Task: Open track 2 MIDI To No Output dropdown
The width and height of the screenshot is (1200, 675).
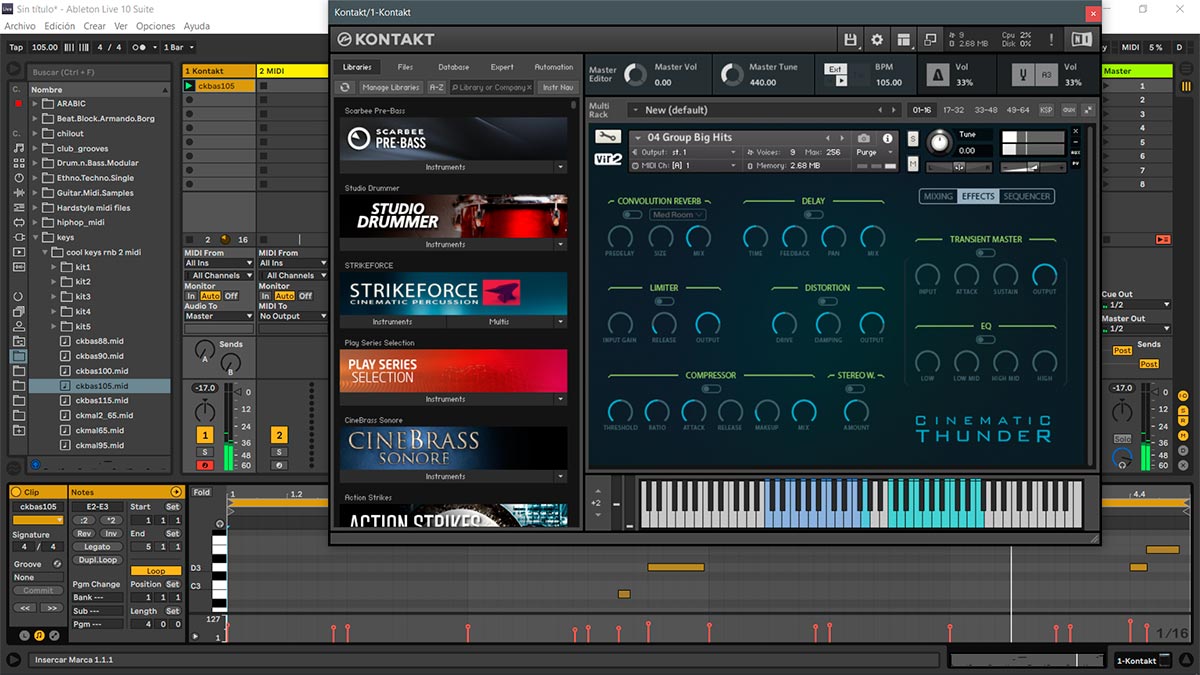Action: pos(293,316)
